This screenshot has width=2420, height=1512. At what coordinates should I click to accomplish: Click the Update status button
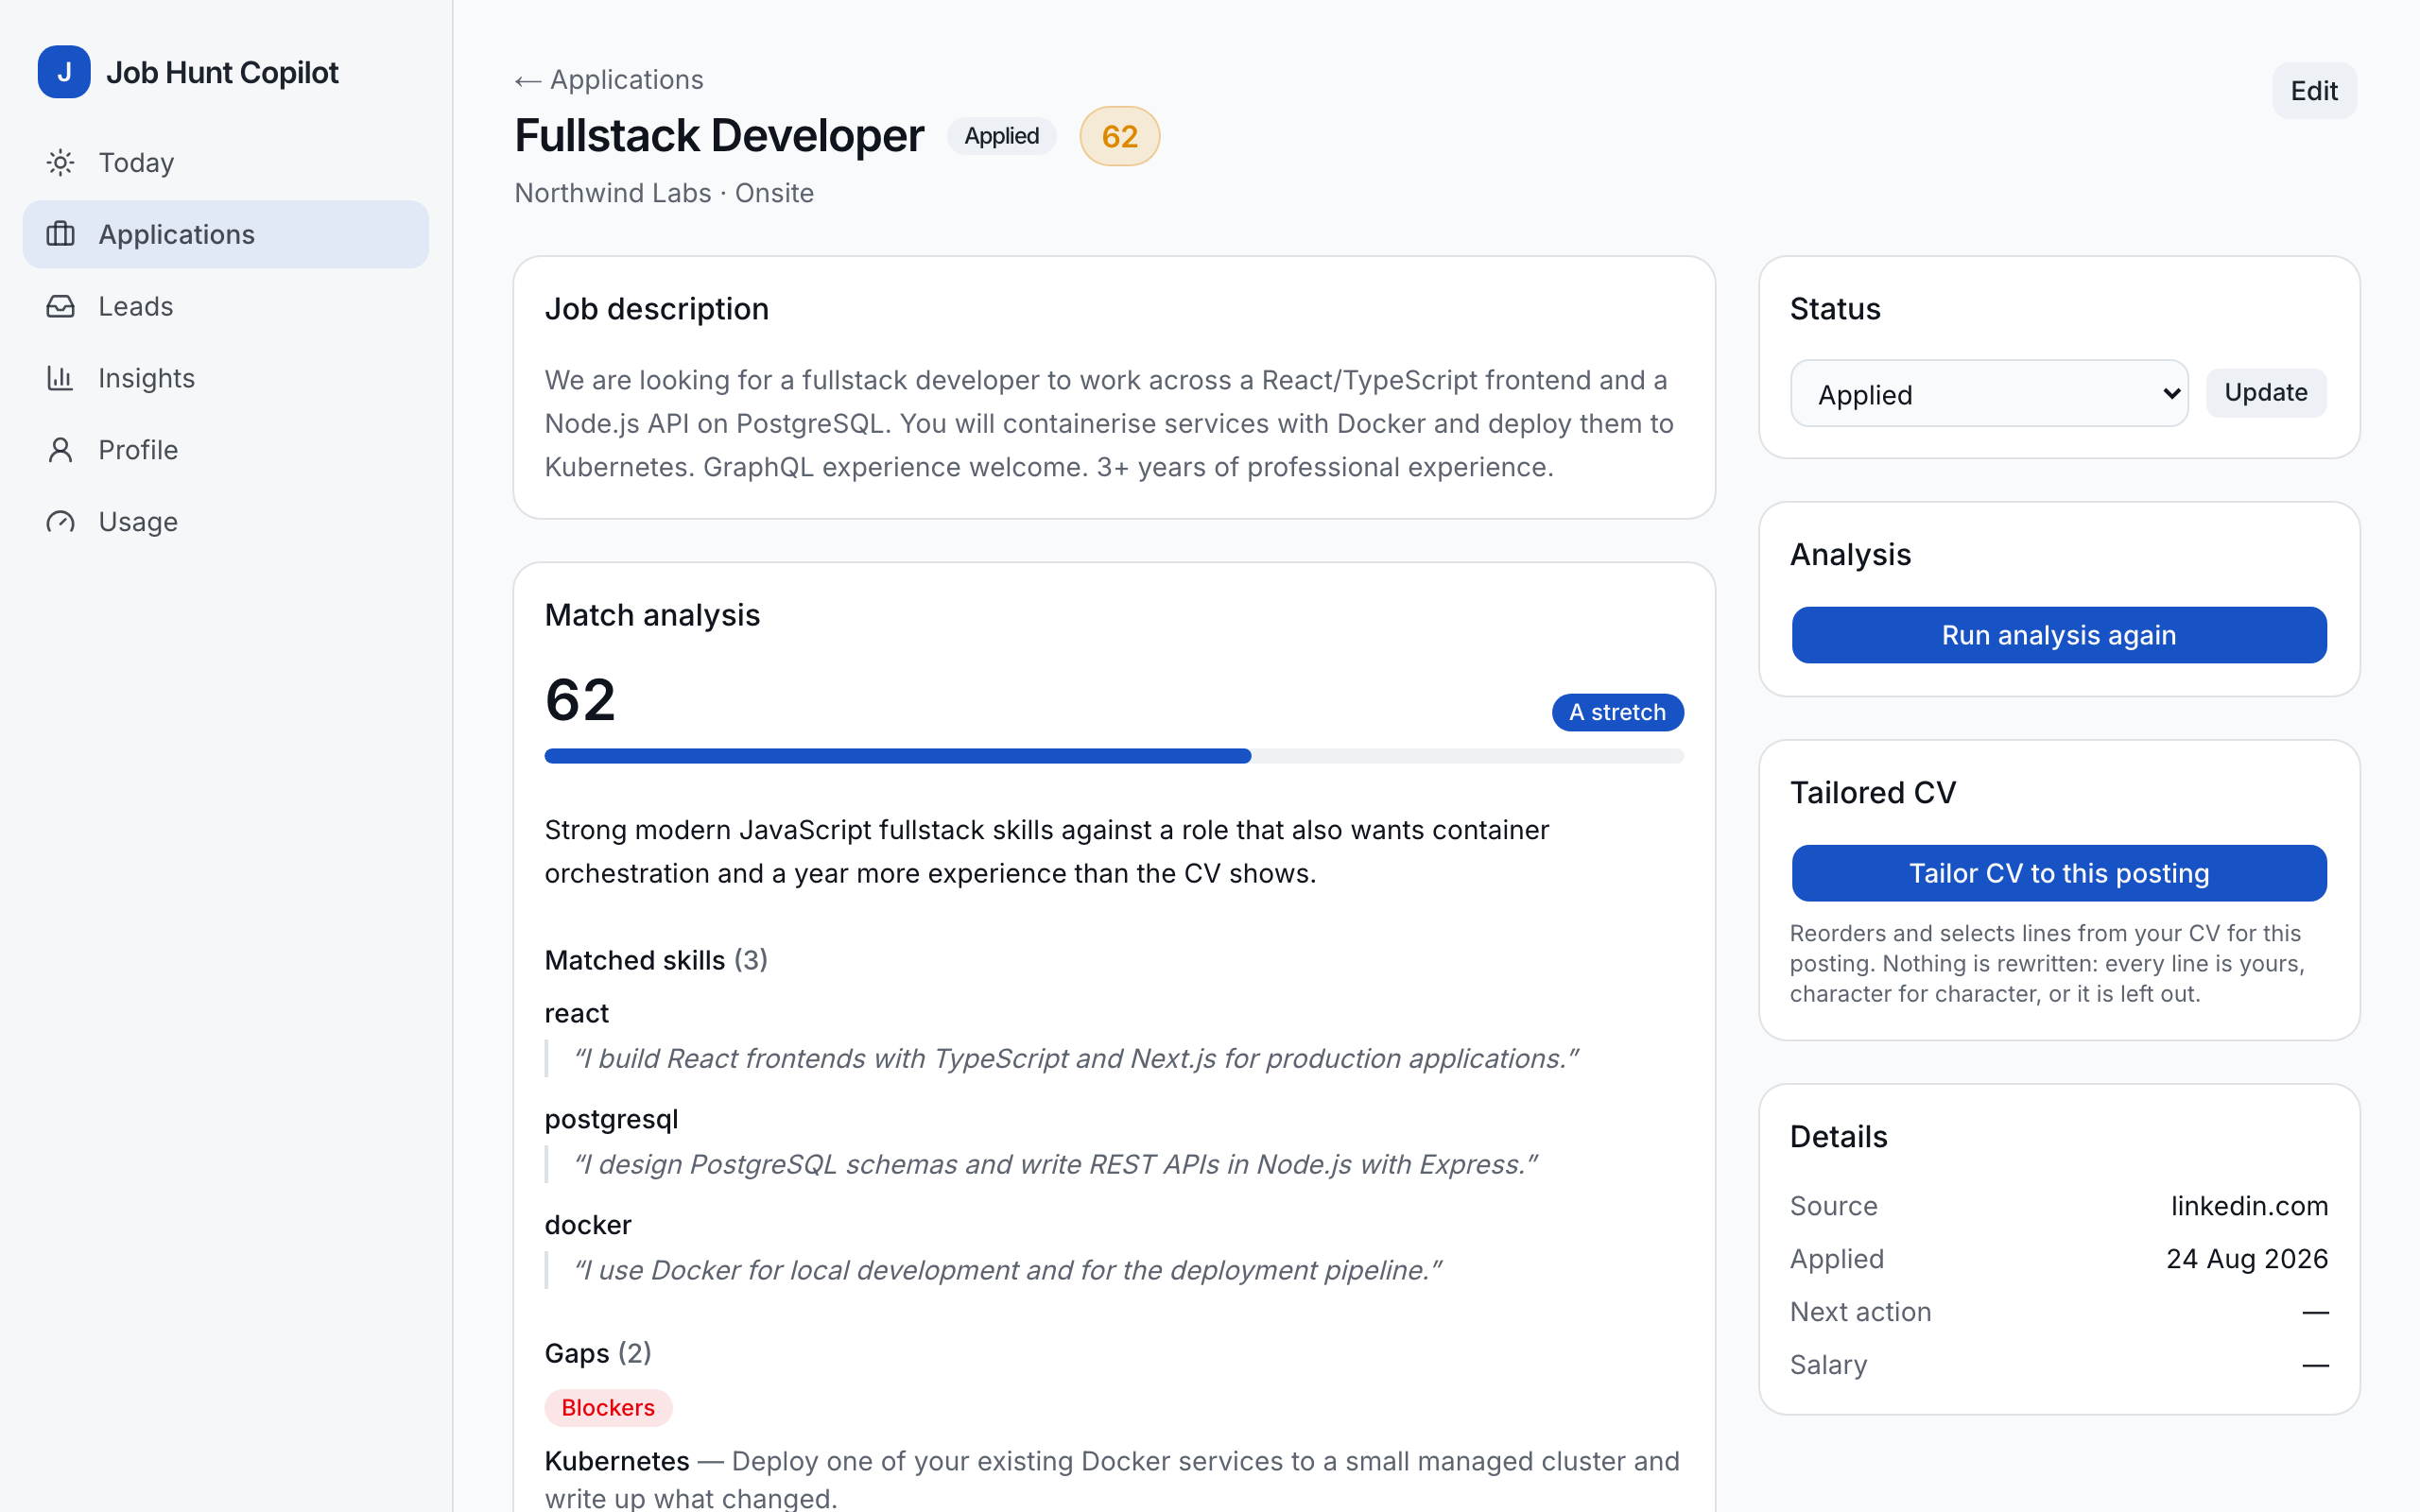click(x=2266, y=393)
